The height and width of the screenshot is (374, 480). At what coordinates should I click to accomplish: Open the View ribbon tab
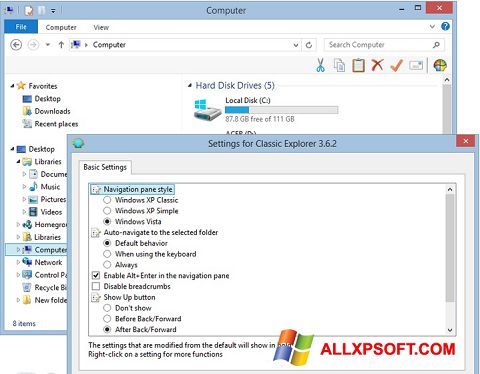click(101, 27)
